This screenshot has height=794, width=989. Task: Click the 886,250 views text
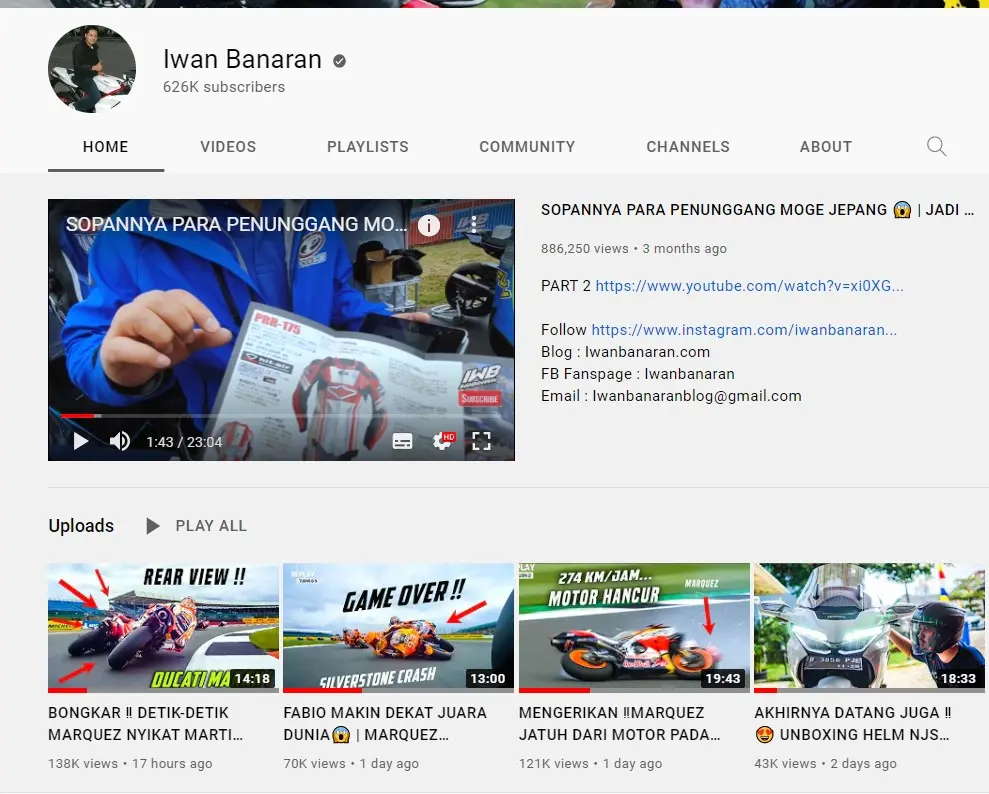585,248
